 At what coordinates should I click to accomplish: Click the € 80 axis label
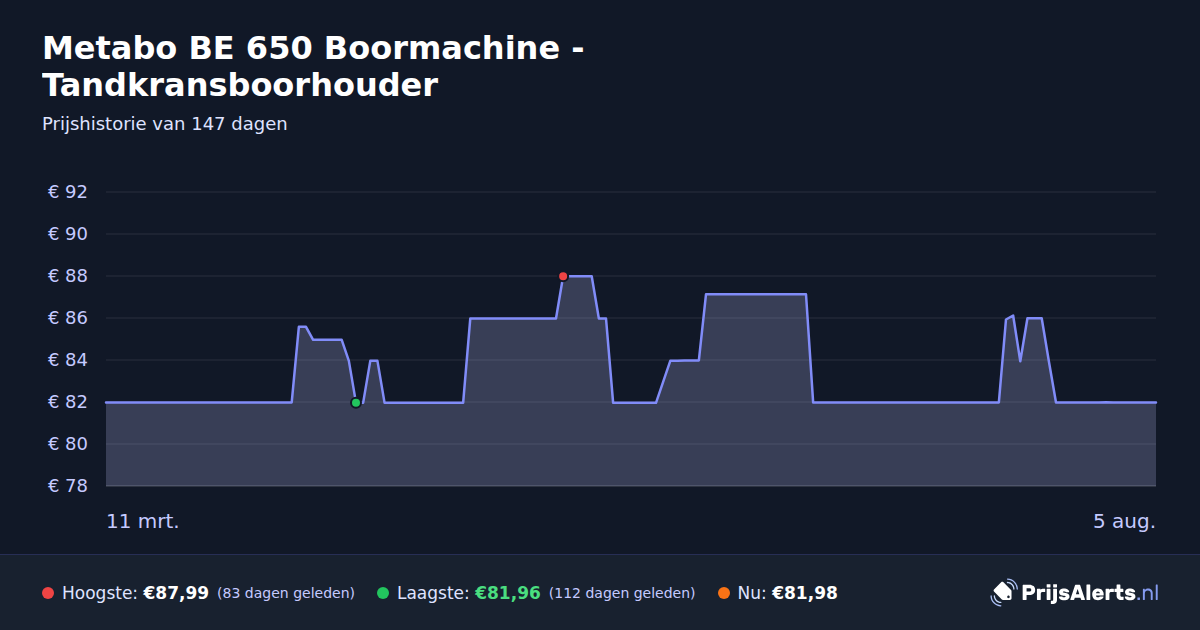[68, 444]
